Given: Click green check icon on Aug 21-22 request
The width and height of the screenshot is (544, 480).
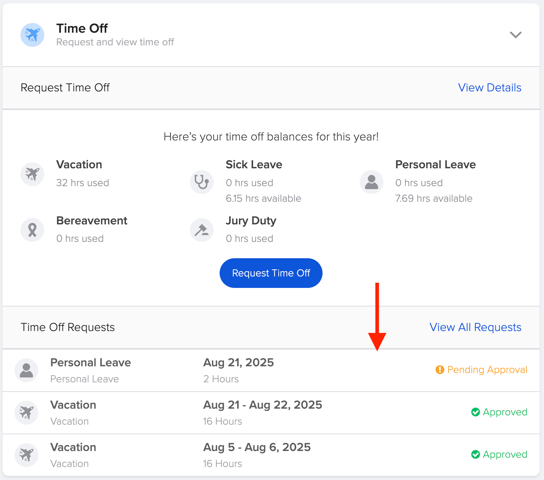Looking at the screenshot, I should coord(475,412).
